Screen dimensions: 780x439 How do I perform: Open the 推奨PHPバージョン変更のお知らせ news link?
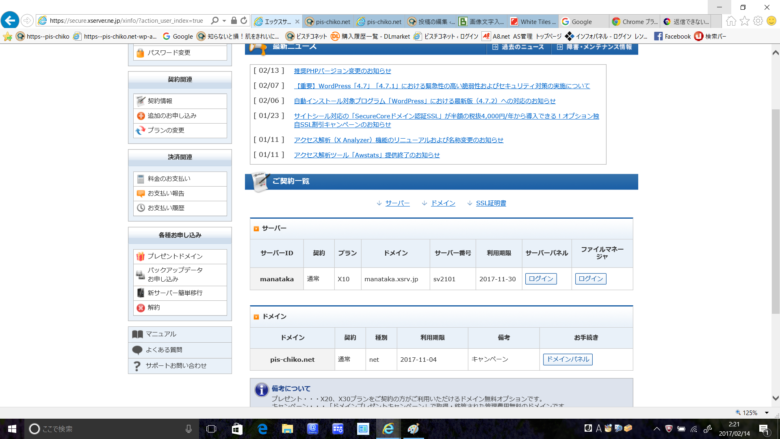342,71
